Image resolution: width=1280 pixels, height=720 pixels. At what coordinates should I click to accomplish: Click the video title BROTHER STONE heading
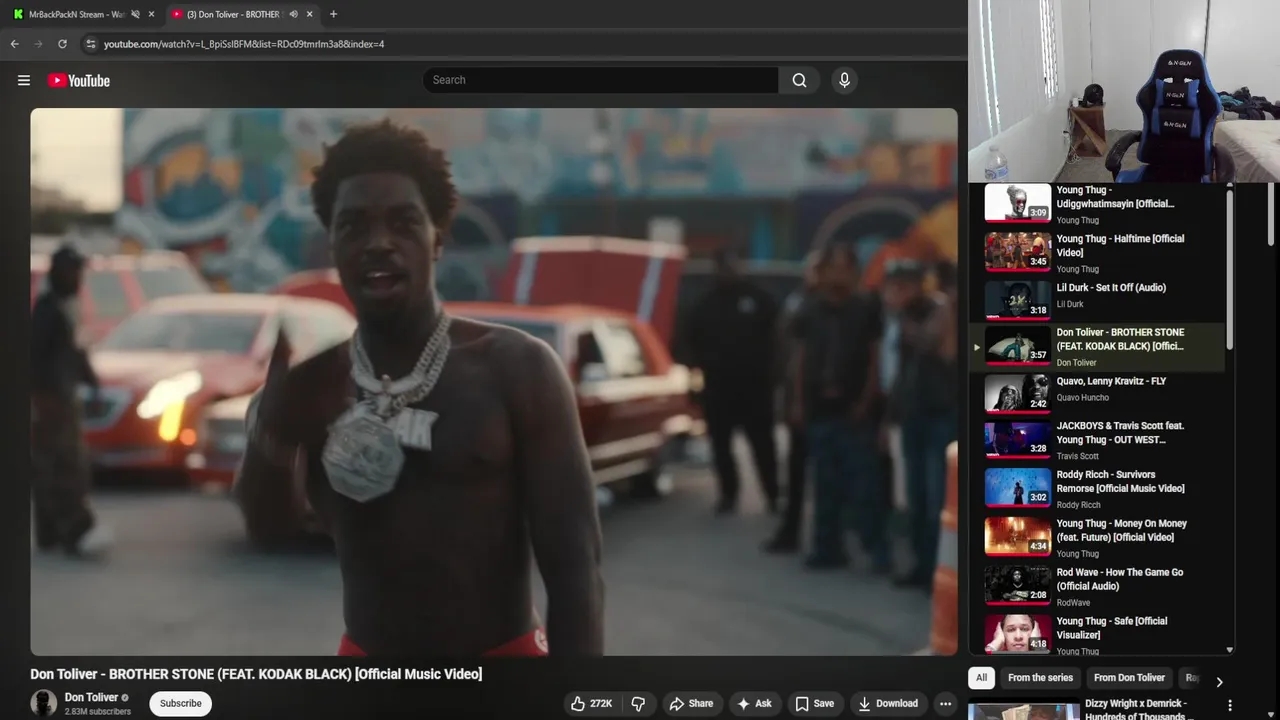tap(256, 674)
